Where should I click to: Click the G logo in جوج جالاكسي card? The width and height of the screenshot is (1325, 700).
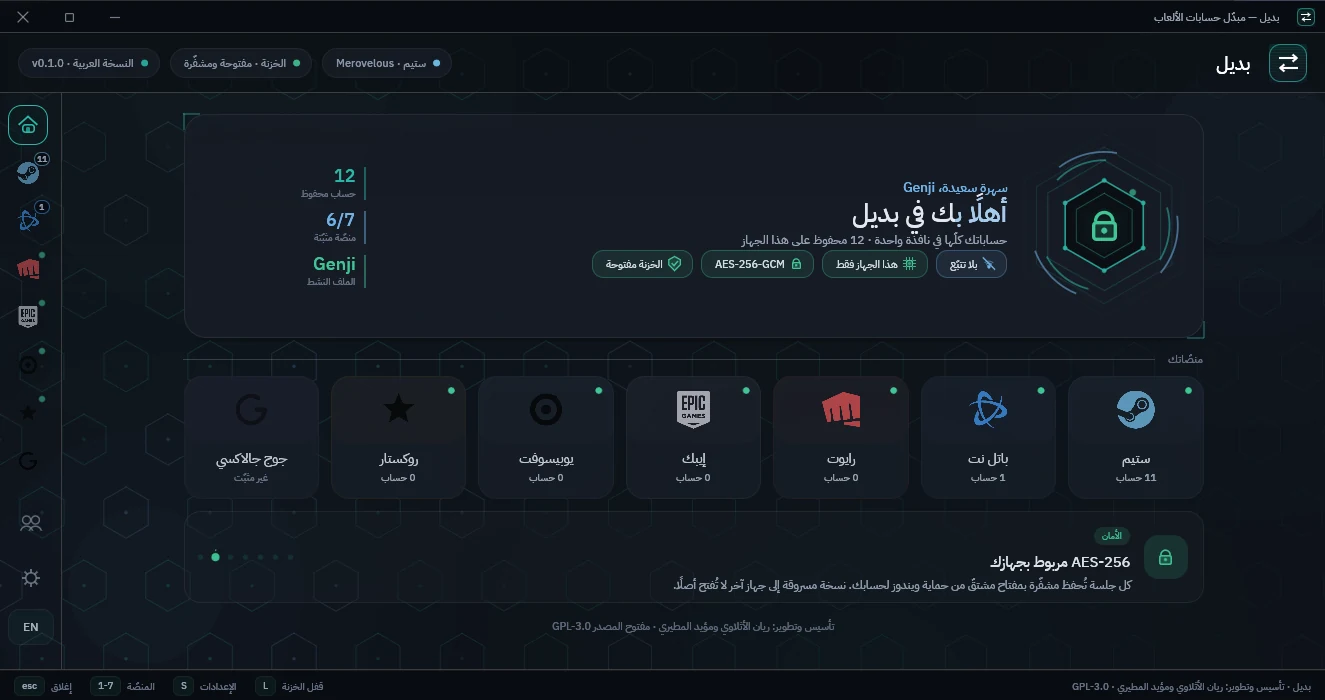[251, 409]
